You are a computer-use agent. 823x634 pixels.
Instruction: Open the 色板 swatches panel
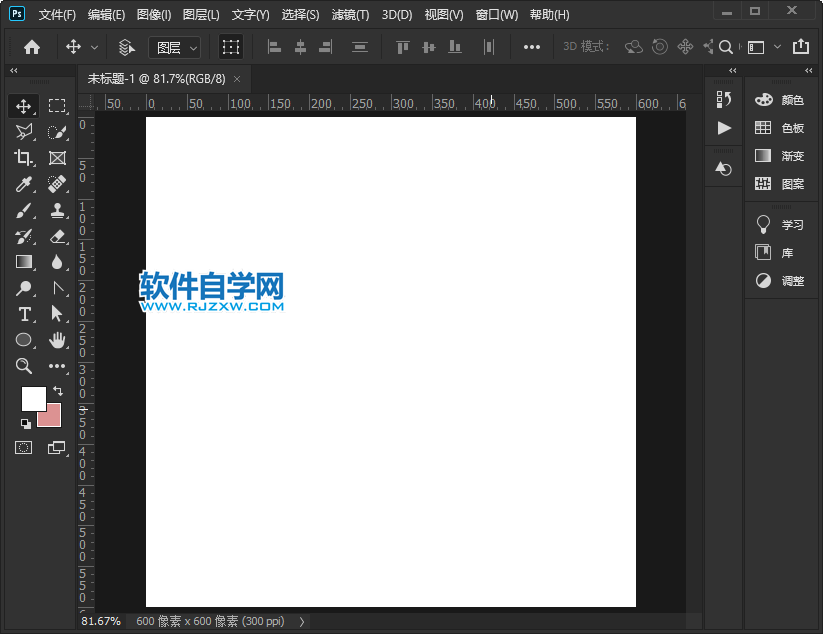789,127
